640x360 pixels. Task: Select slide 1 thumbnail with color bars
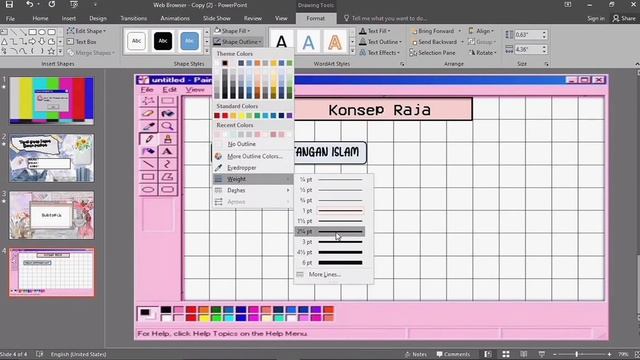click(51, 100)
